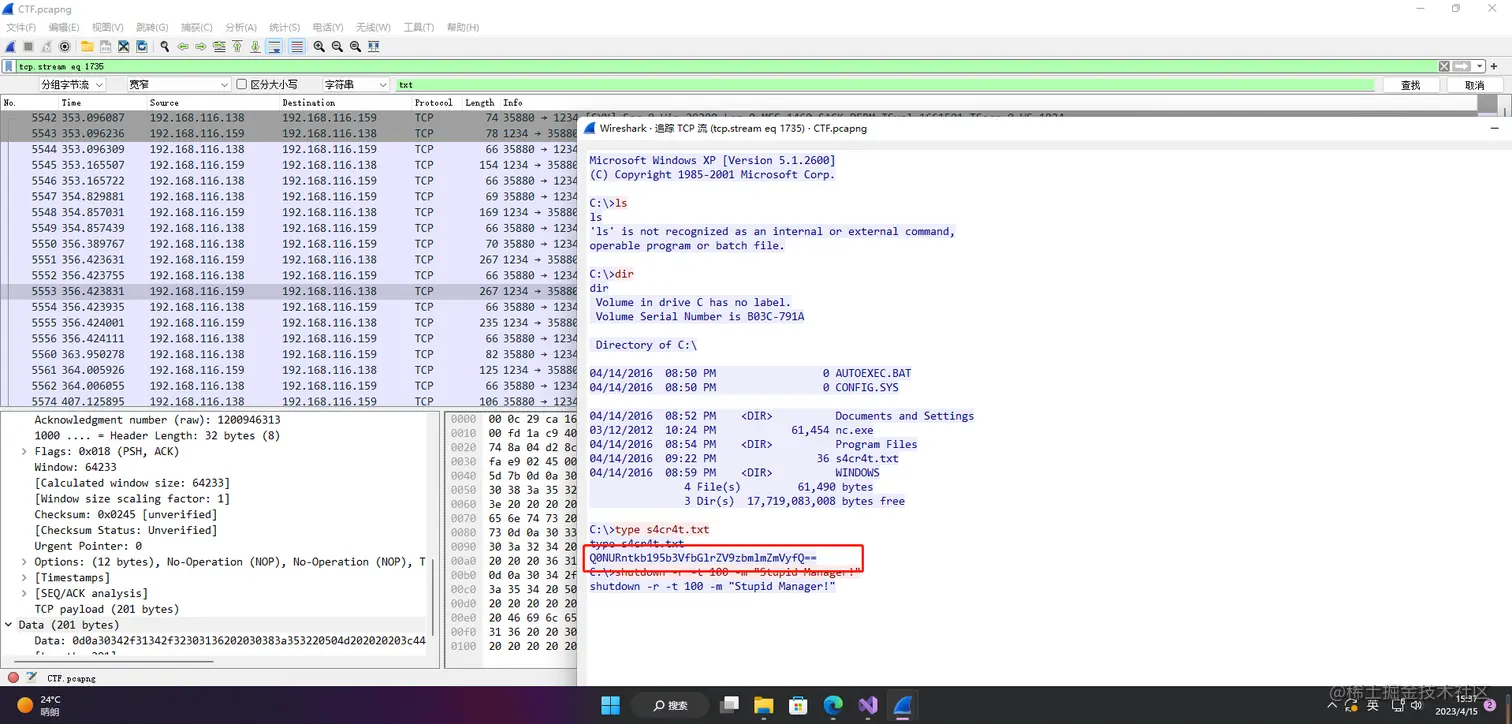Select packet row No. 5553
The image size is (1512, 724).
point(289,291)
